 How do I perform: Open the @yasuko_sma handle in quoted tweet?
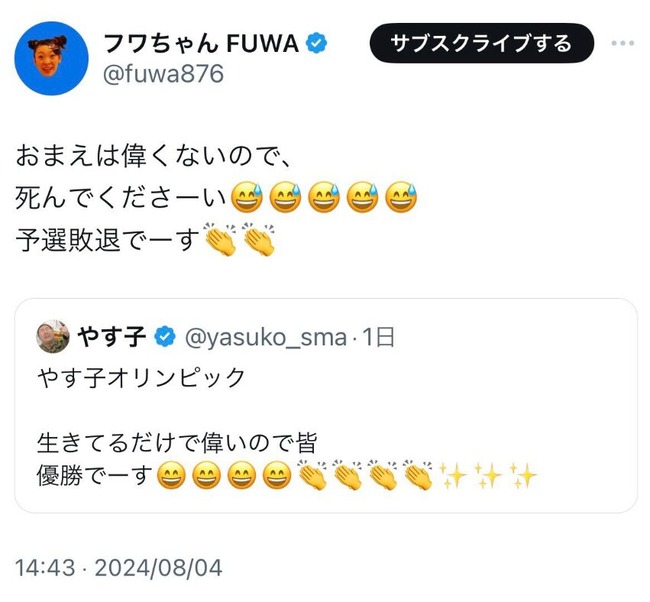(266, 337)
